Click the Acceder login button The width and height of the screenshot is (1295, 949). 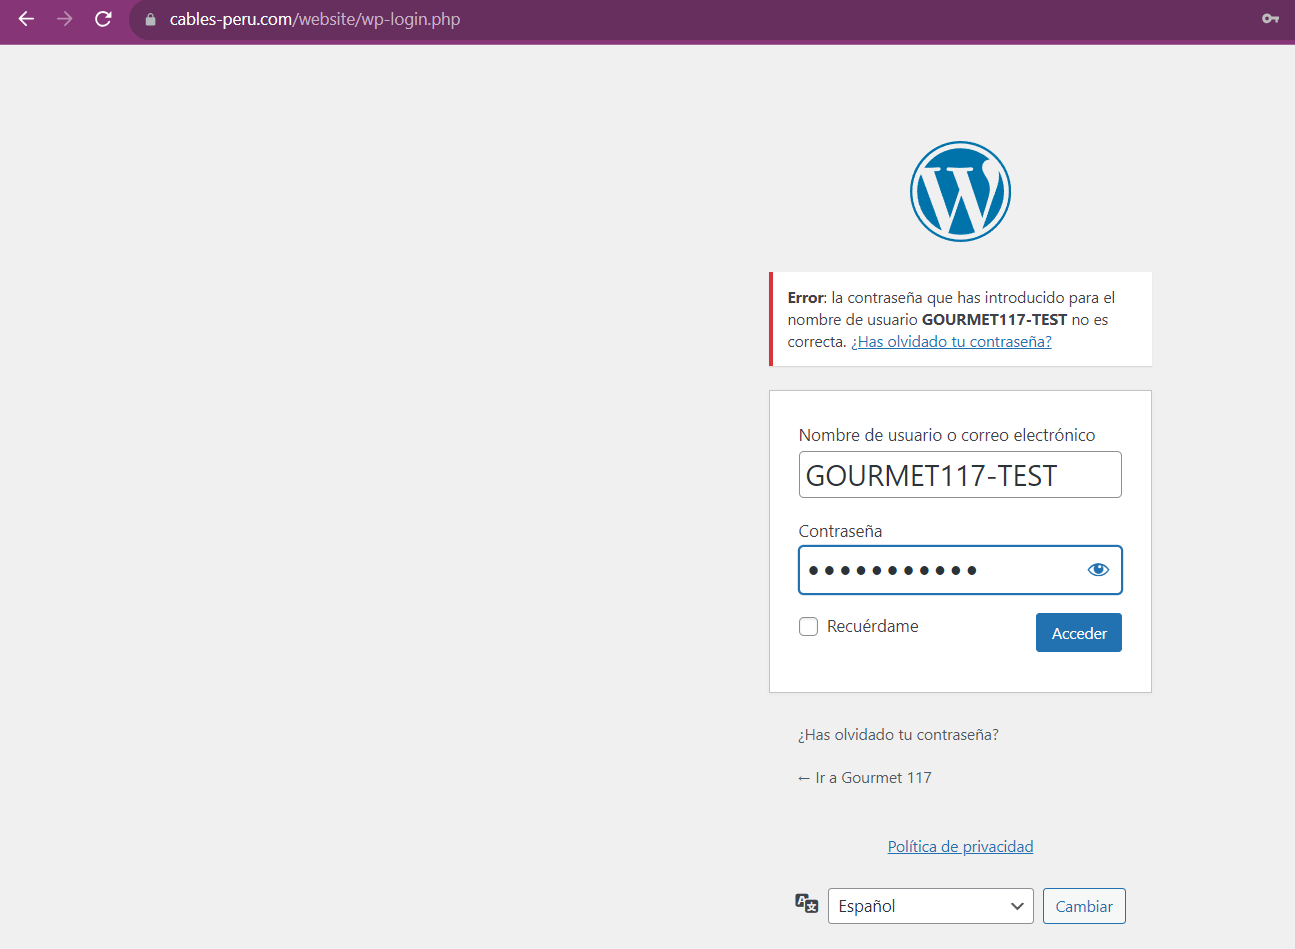coord(1079,633)
